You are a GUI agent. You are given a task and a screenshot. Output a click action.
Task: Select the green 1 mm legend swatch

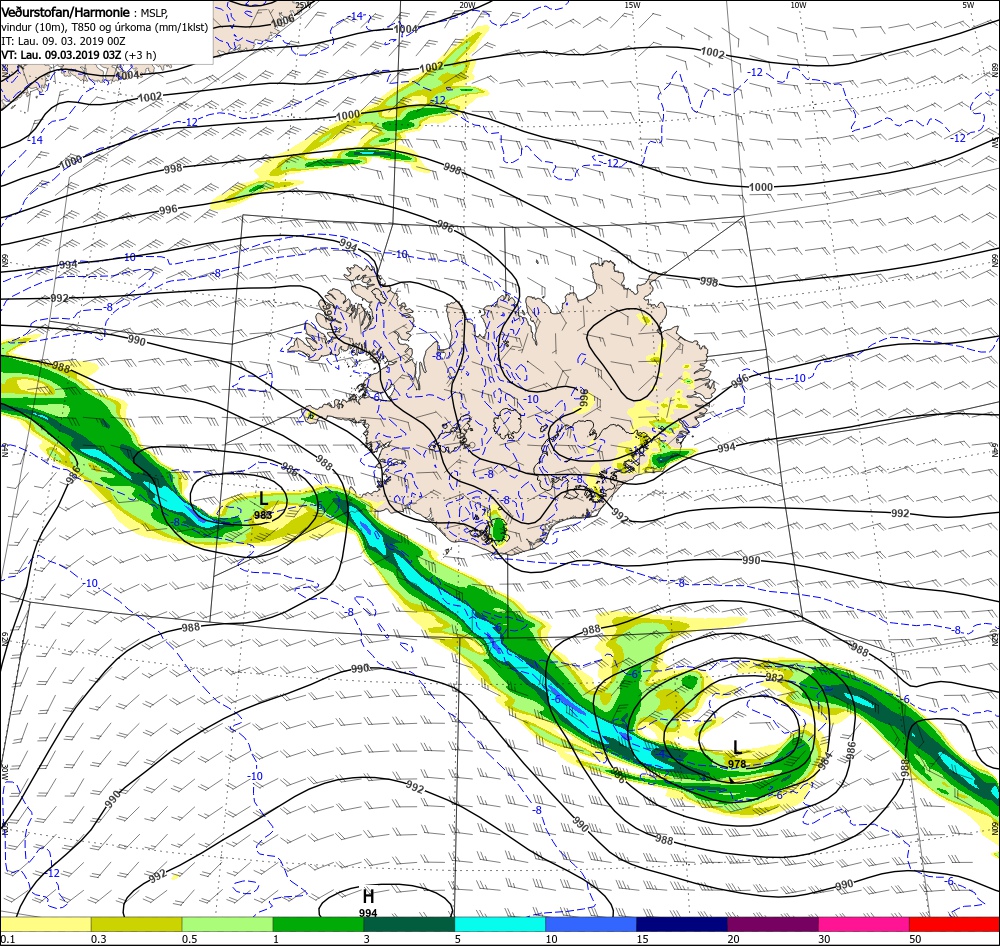(x=318, y=924)
